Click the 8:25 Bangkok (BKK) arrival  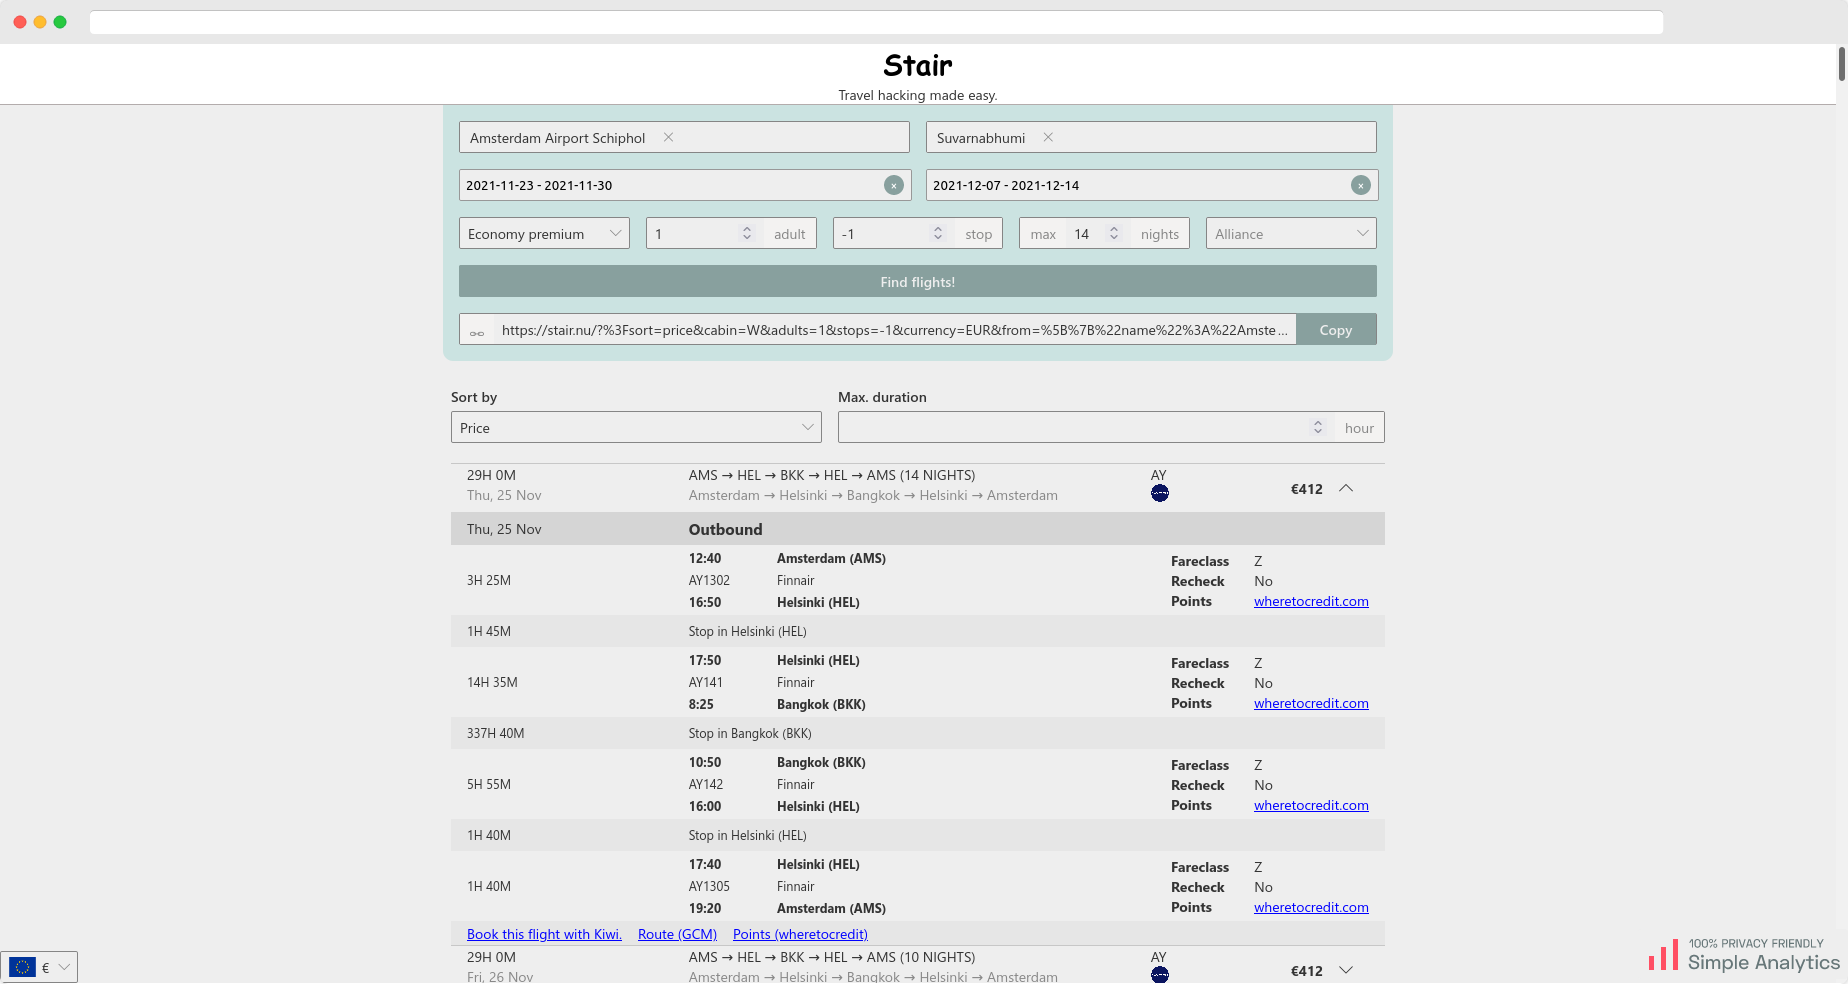777,704
